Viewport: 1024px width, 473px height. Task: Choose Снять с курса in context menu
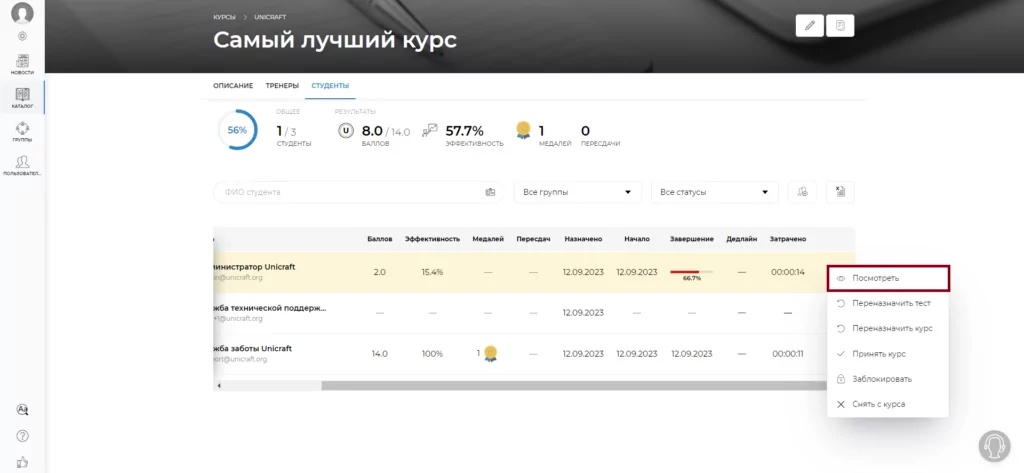[888, 404]
